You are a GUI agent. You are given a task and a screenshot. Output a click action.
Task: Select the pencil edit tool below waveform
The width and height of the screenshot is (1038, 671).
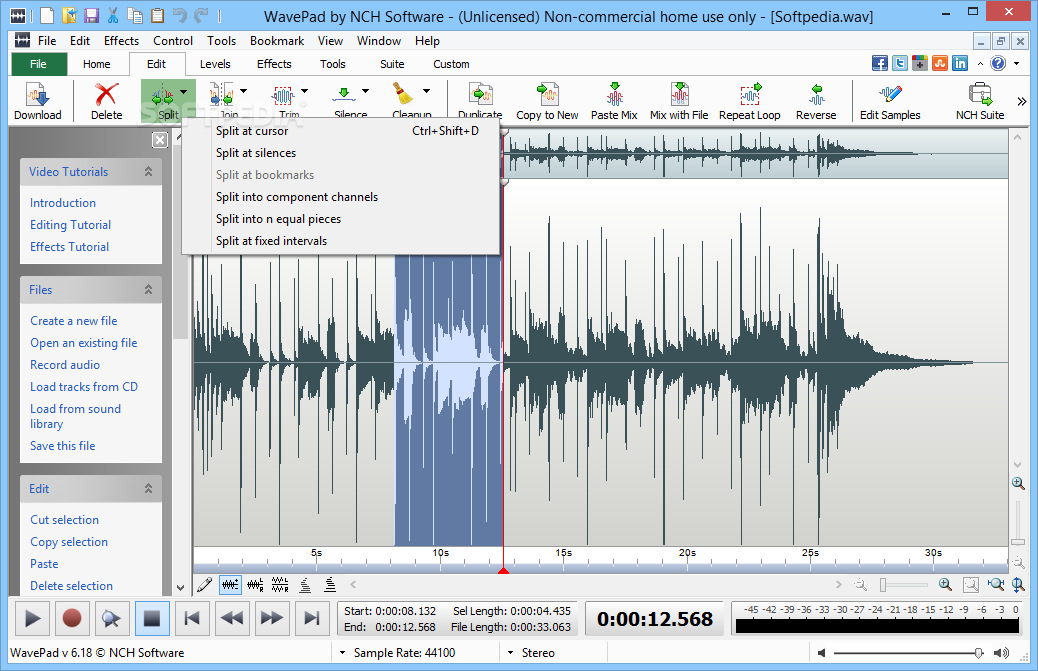coord(205,584)
